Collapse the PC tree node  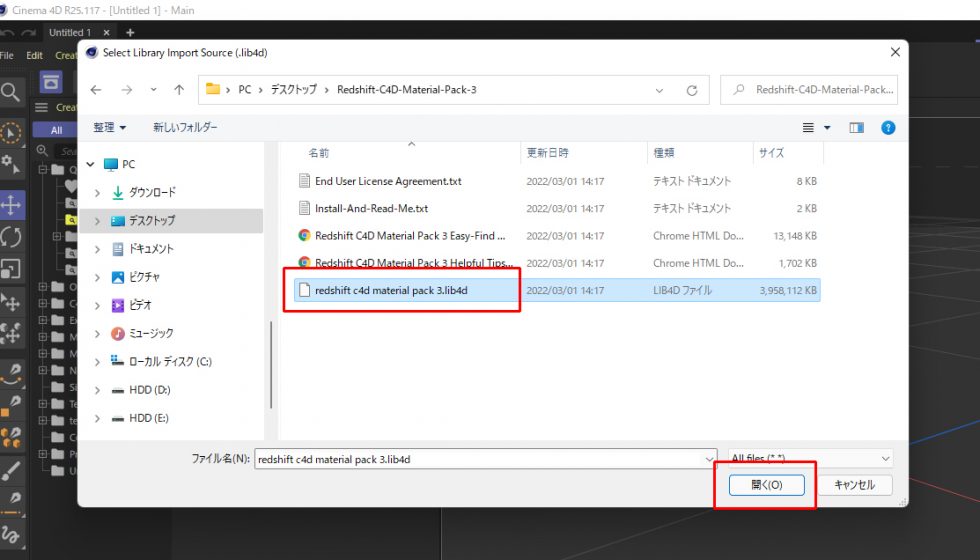click(x=91, y=164)
